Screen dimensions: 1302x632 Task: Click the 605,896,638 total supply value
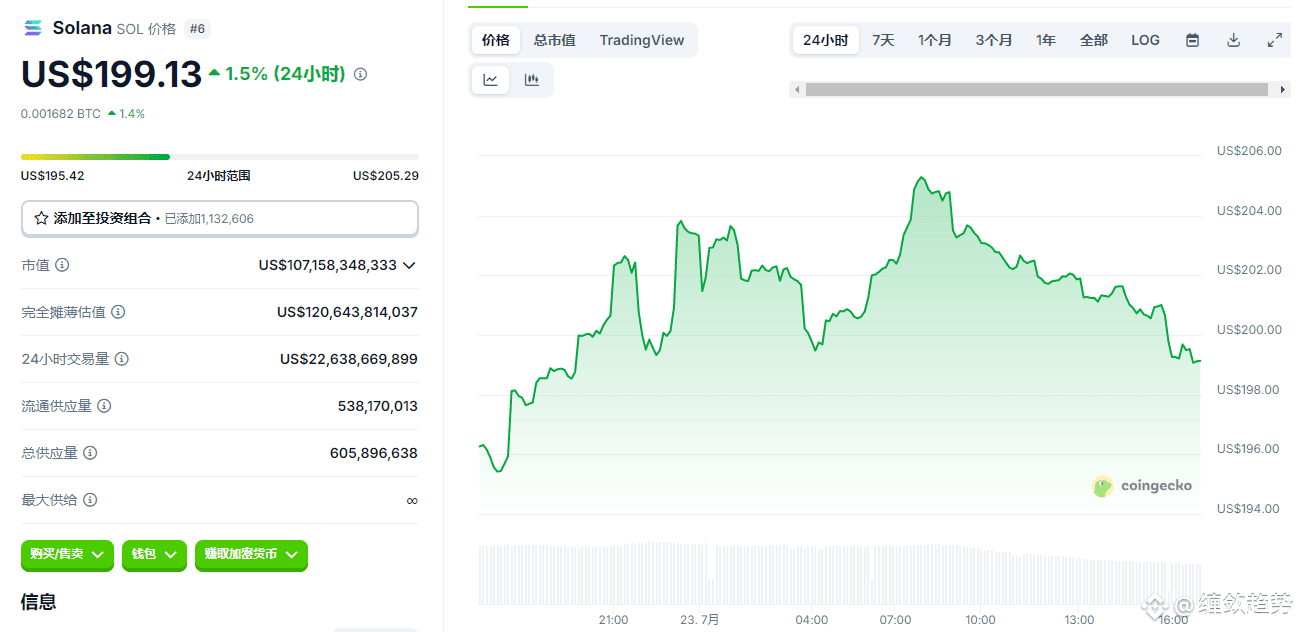(x=374, y=453)
